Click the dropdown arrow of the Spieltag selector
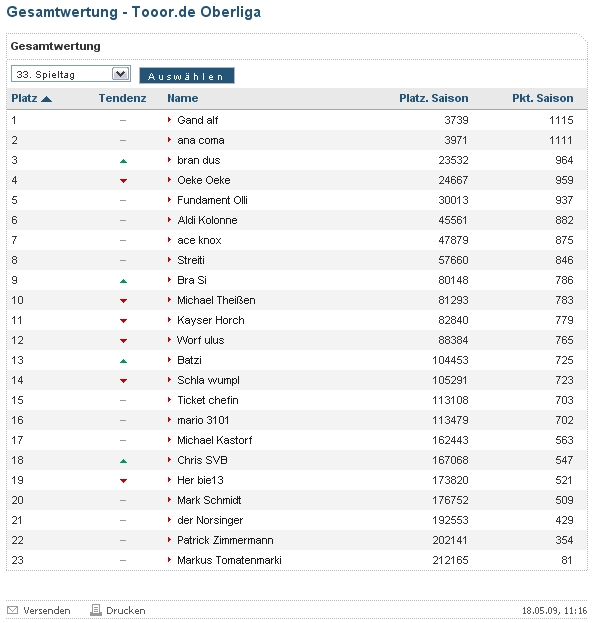This screenshot has width=596, height=623. (x=121, y=74)
